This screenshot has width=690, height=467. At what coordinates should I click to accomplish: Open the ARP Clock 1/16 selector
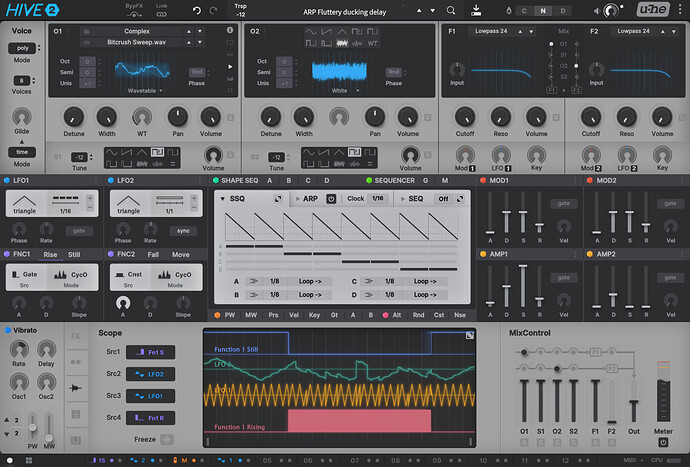click(x=378, y=199)
